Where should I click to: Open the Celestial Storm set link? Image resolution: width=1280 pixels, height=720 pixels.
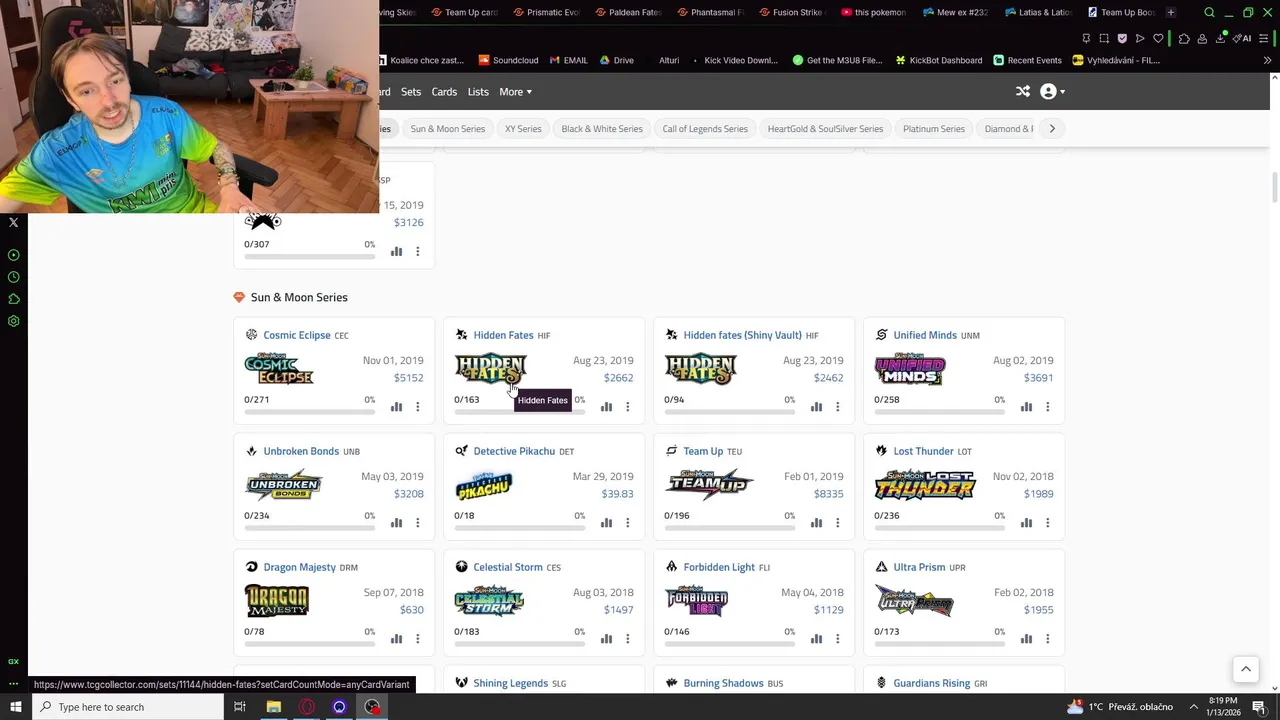click(508, 567)
